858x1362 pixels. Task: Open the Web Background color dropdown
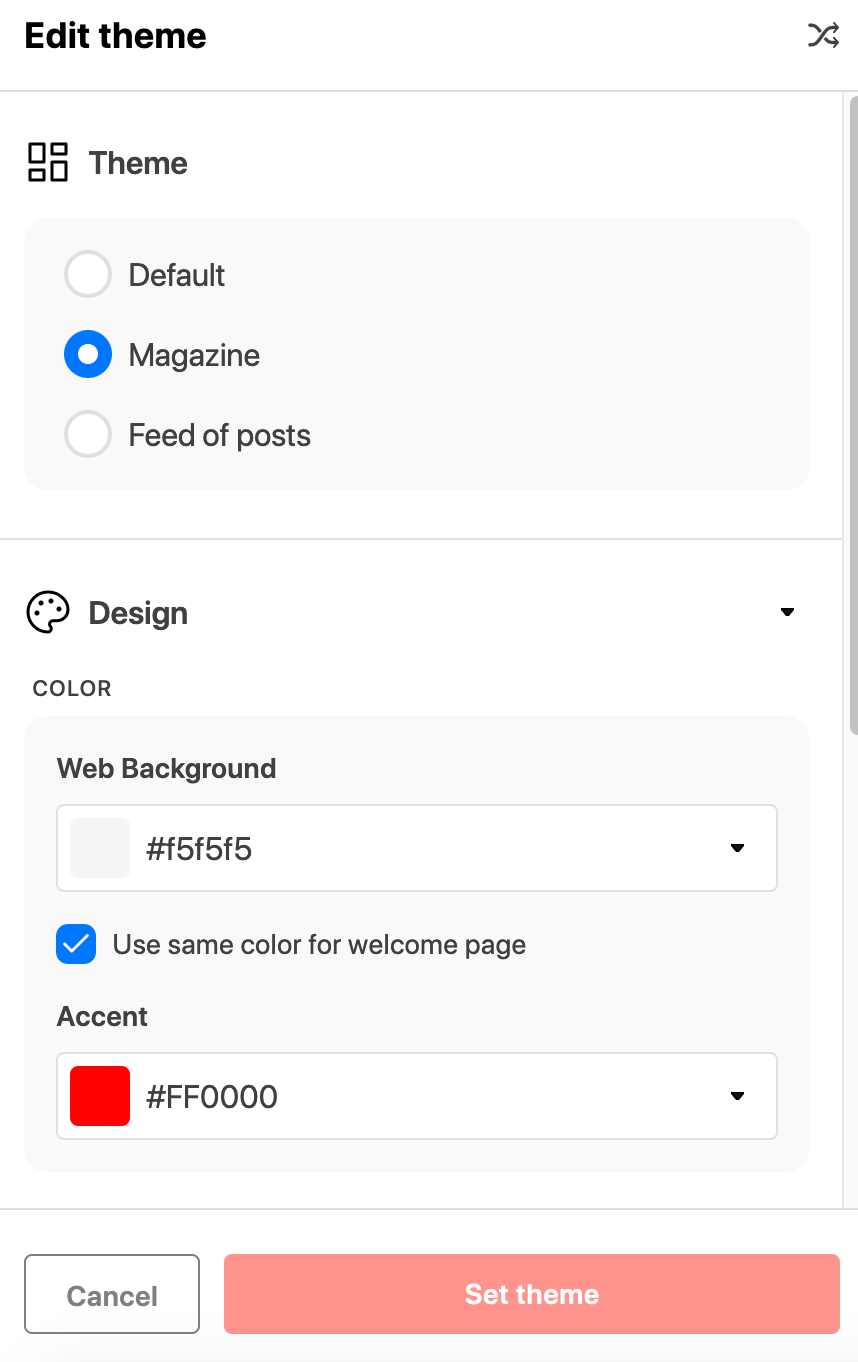737,848
